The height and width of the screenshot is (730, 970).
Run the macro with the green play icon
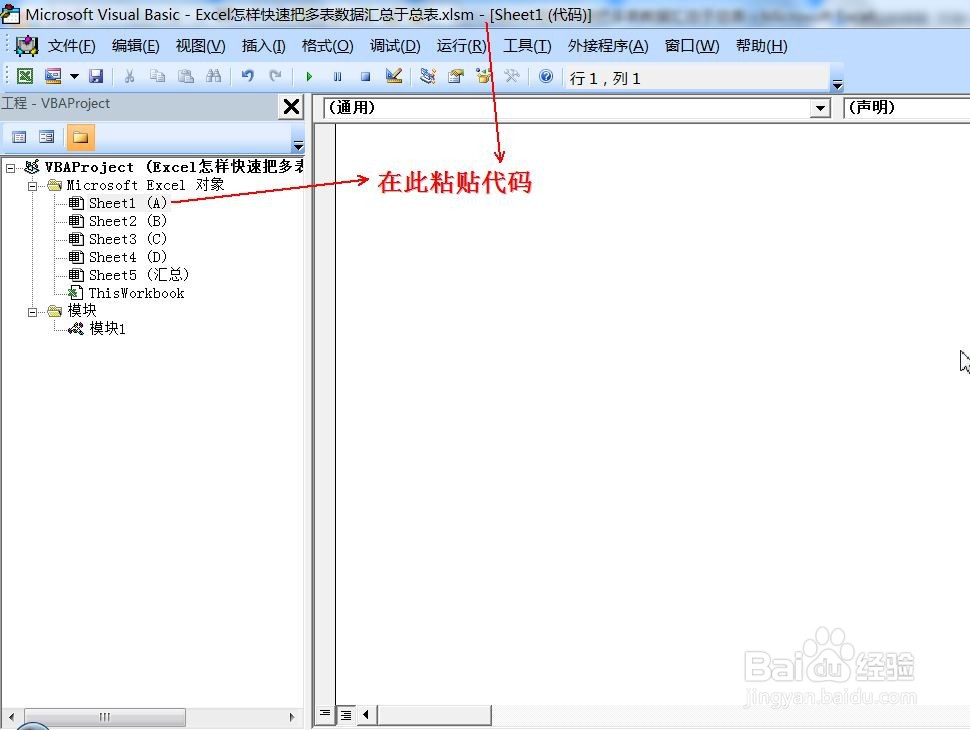point(309,77)
